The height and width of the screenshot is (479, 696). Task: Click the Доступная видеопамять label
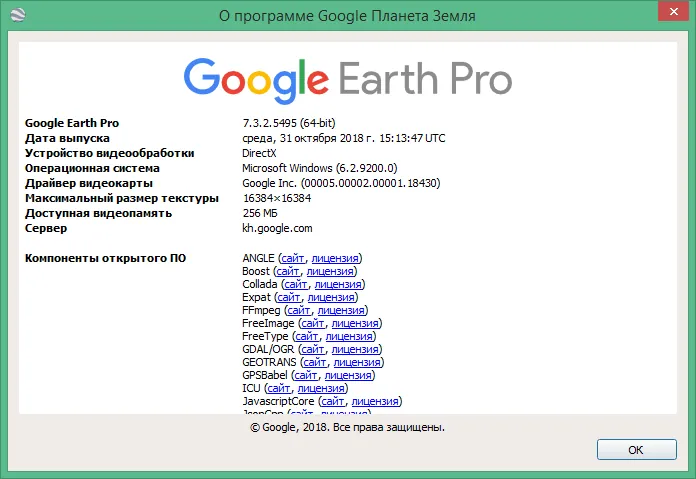98,213
